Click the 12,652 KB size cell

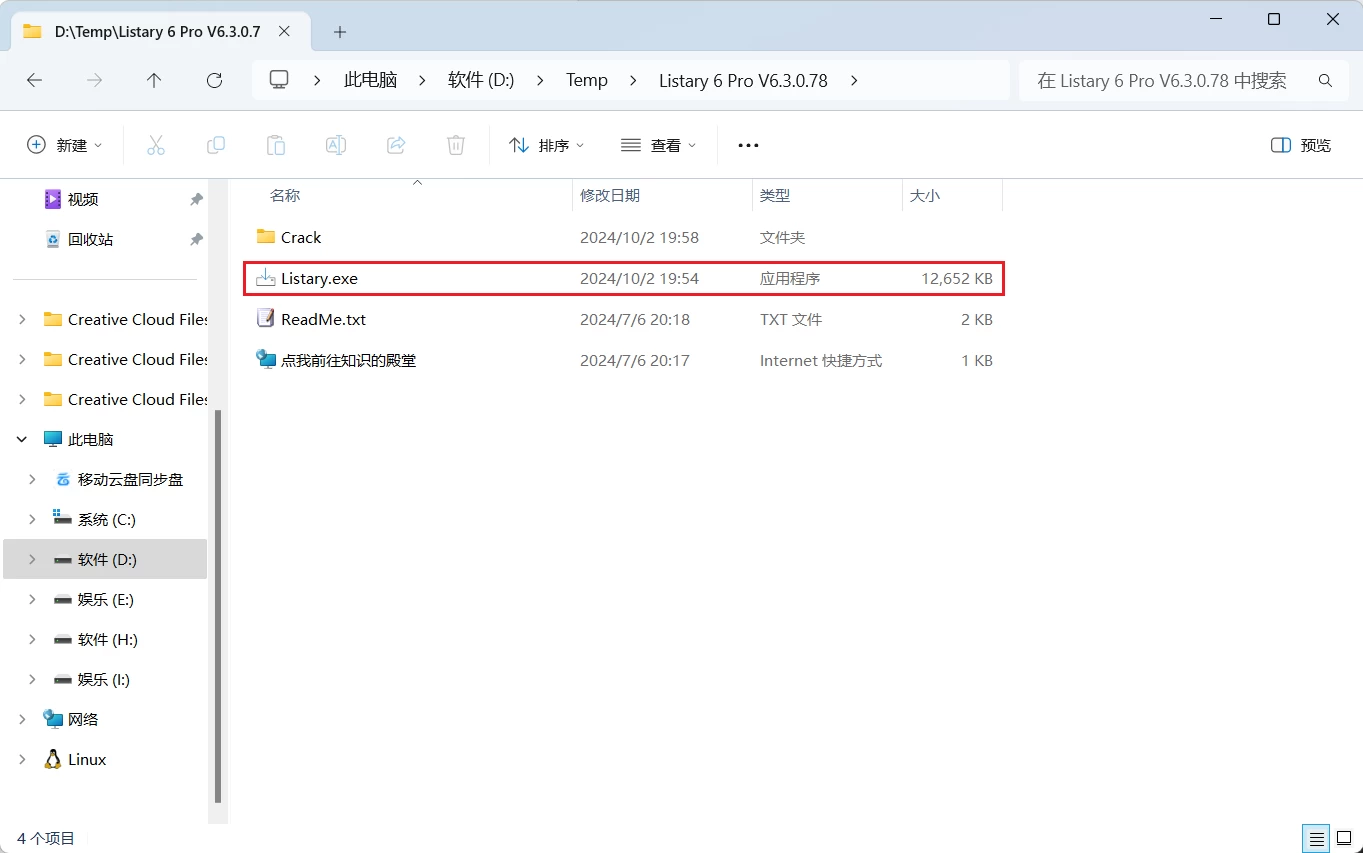(957, 278)
